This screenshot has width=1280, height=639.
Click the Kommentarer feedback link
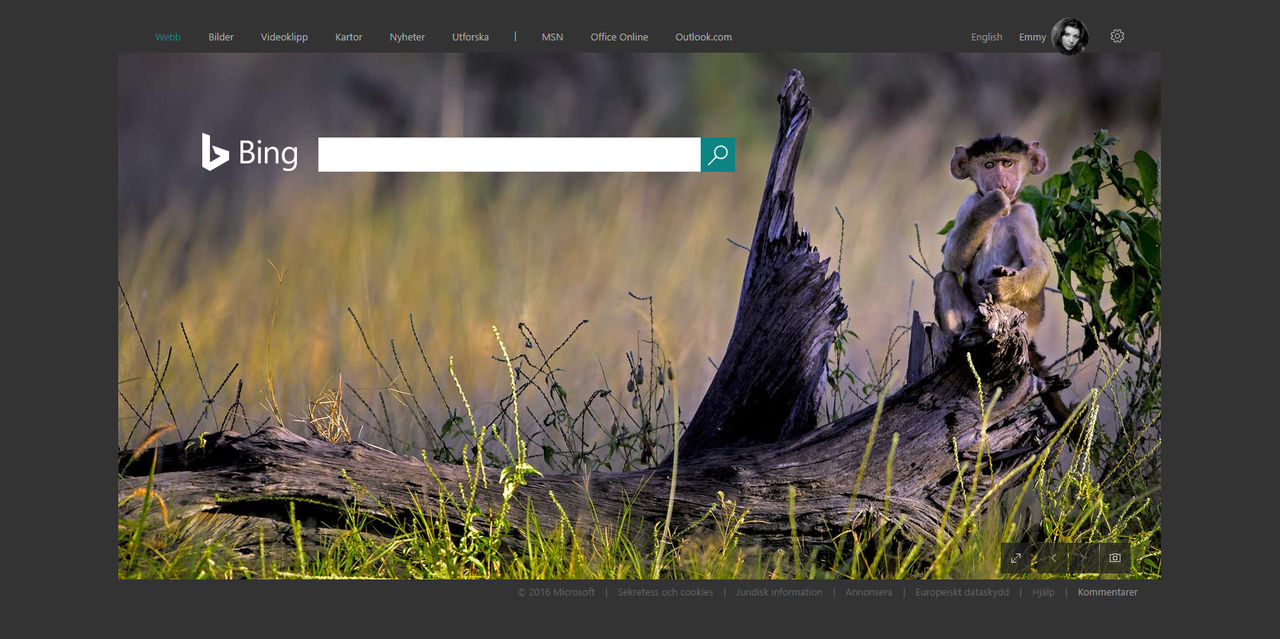click(1107, 592)
